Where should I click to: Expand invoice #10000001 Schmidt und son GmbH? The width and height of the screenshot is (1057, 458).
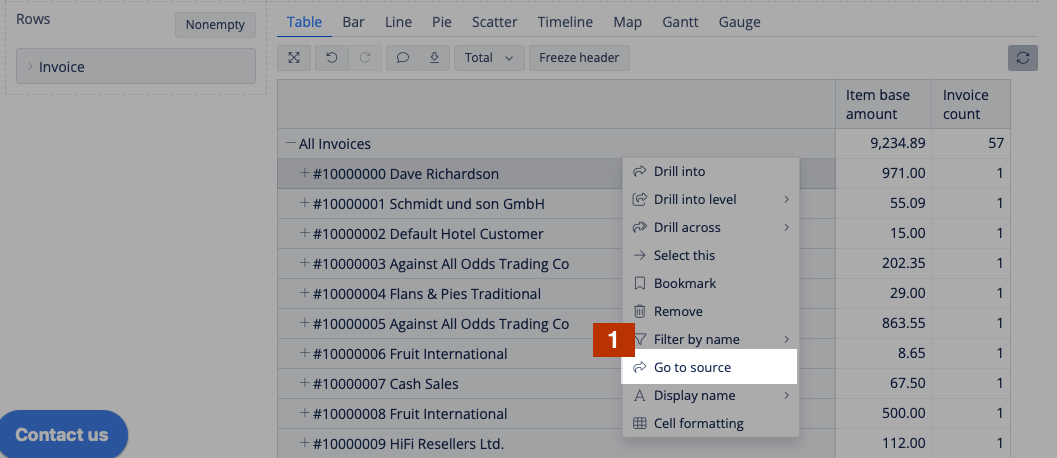tap(305, 204)
